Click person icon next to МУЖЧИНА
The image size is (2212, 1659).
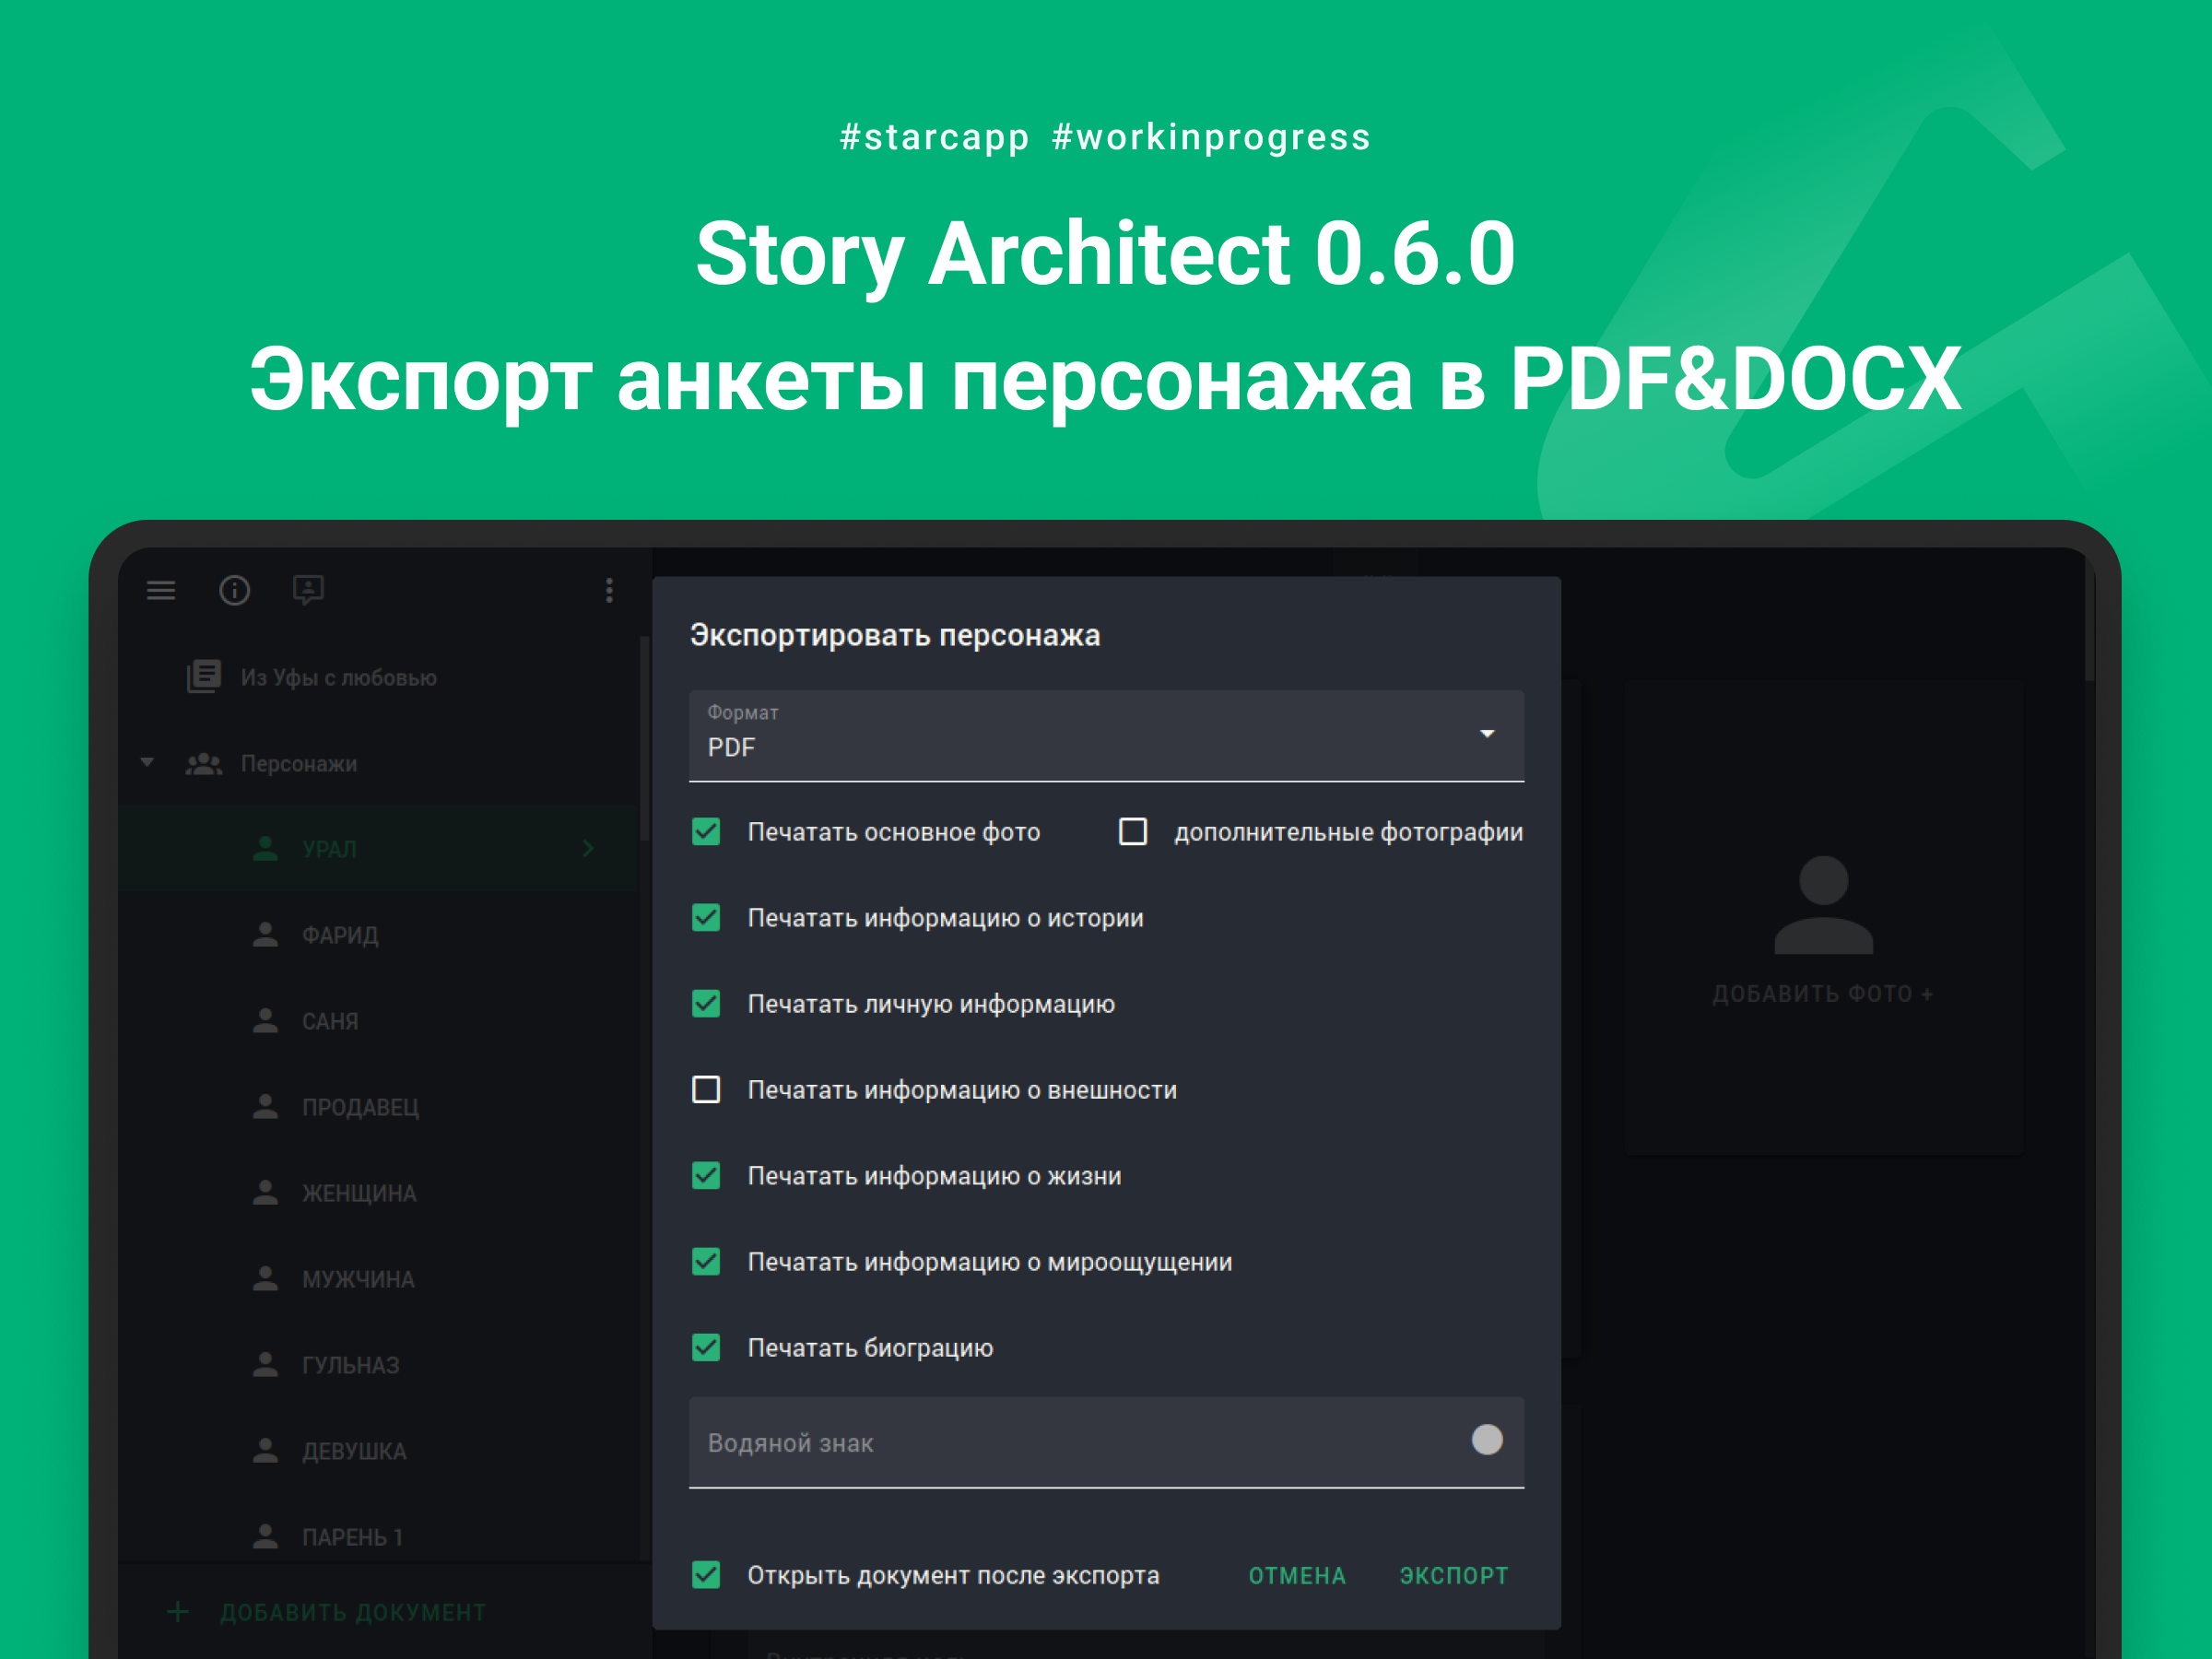265,1279
